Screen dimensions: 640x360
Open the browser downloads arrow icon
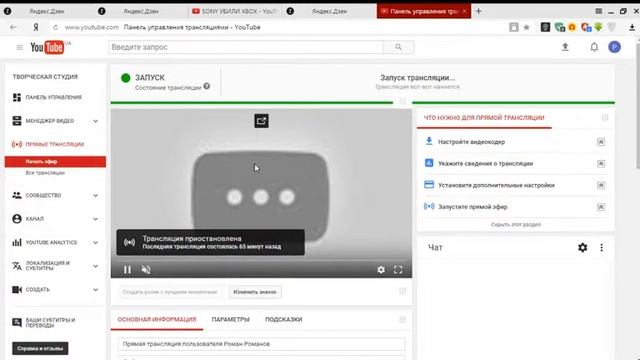[x=631, y=27]
